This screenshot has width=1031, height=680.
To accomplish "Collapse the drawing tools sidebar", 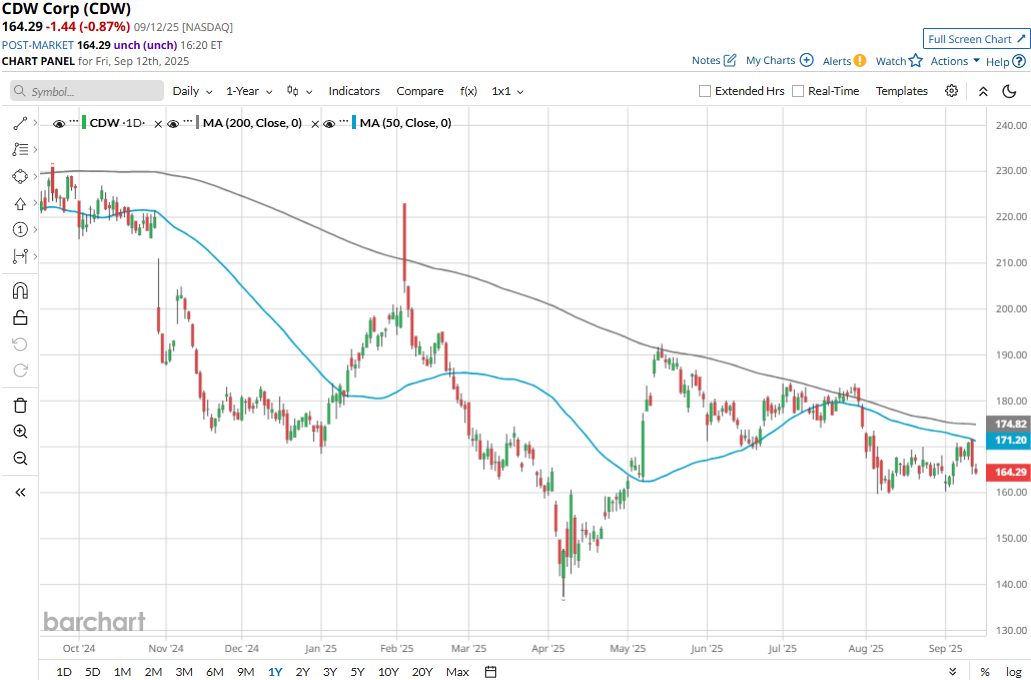I will tap(20, 492).
